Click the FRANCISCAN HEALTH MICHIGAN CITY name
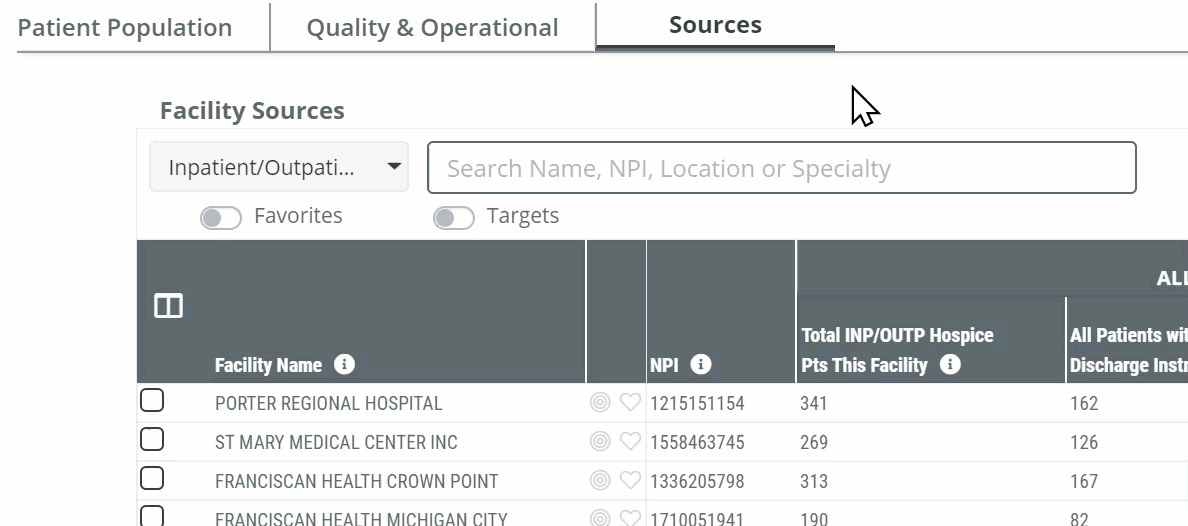This screenshot has height=526, width=1188. click(x=361, y=519)
